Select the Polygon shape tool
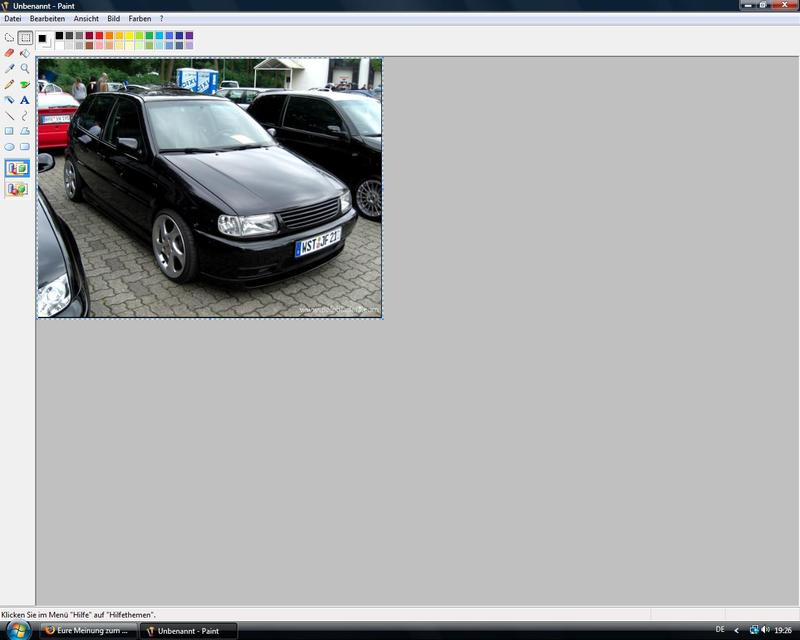 click(x=24, y=131)
